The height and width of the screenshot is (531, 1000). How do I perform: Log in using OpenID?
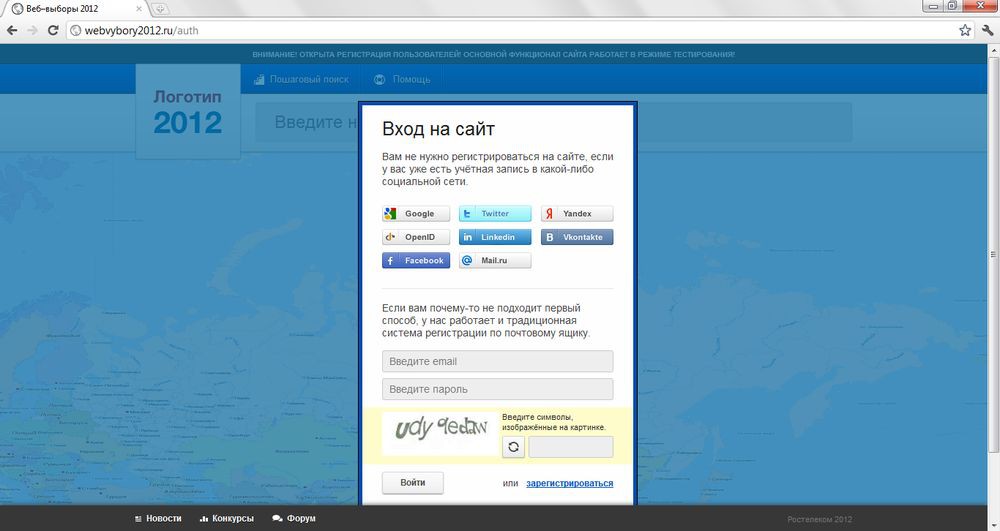(x=416, y=237)
